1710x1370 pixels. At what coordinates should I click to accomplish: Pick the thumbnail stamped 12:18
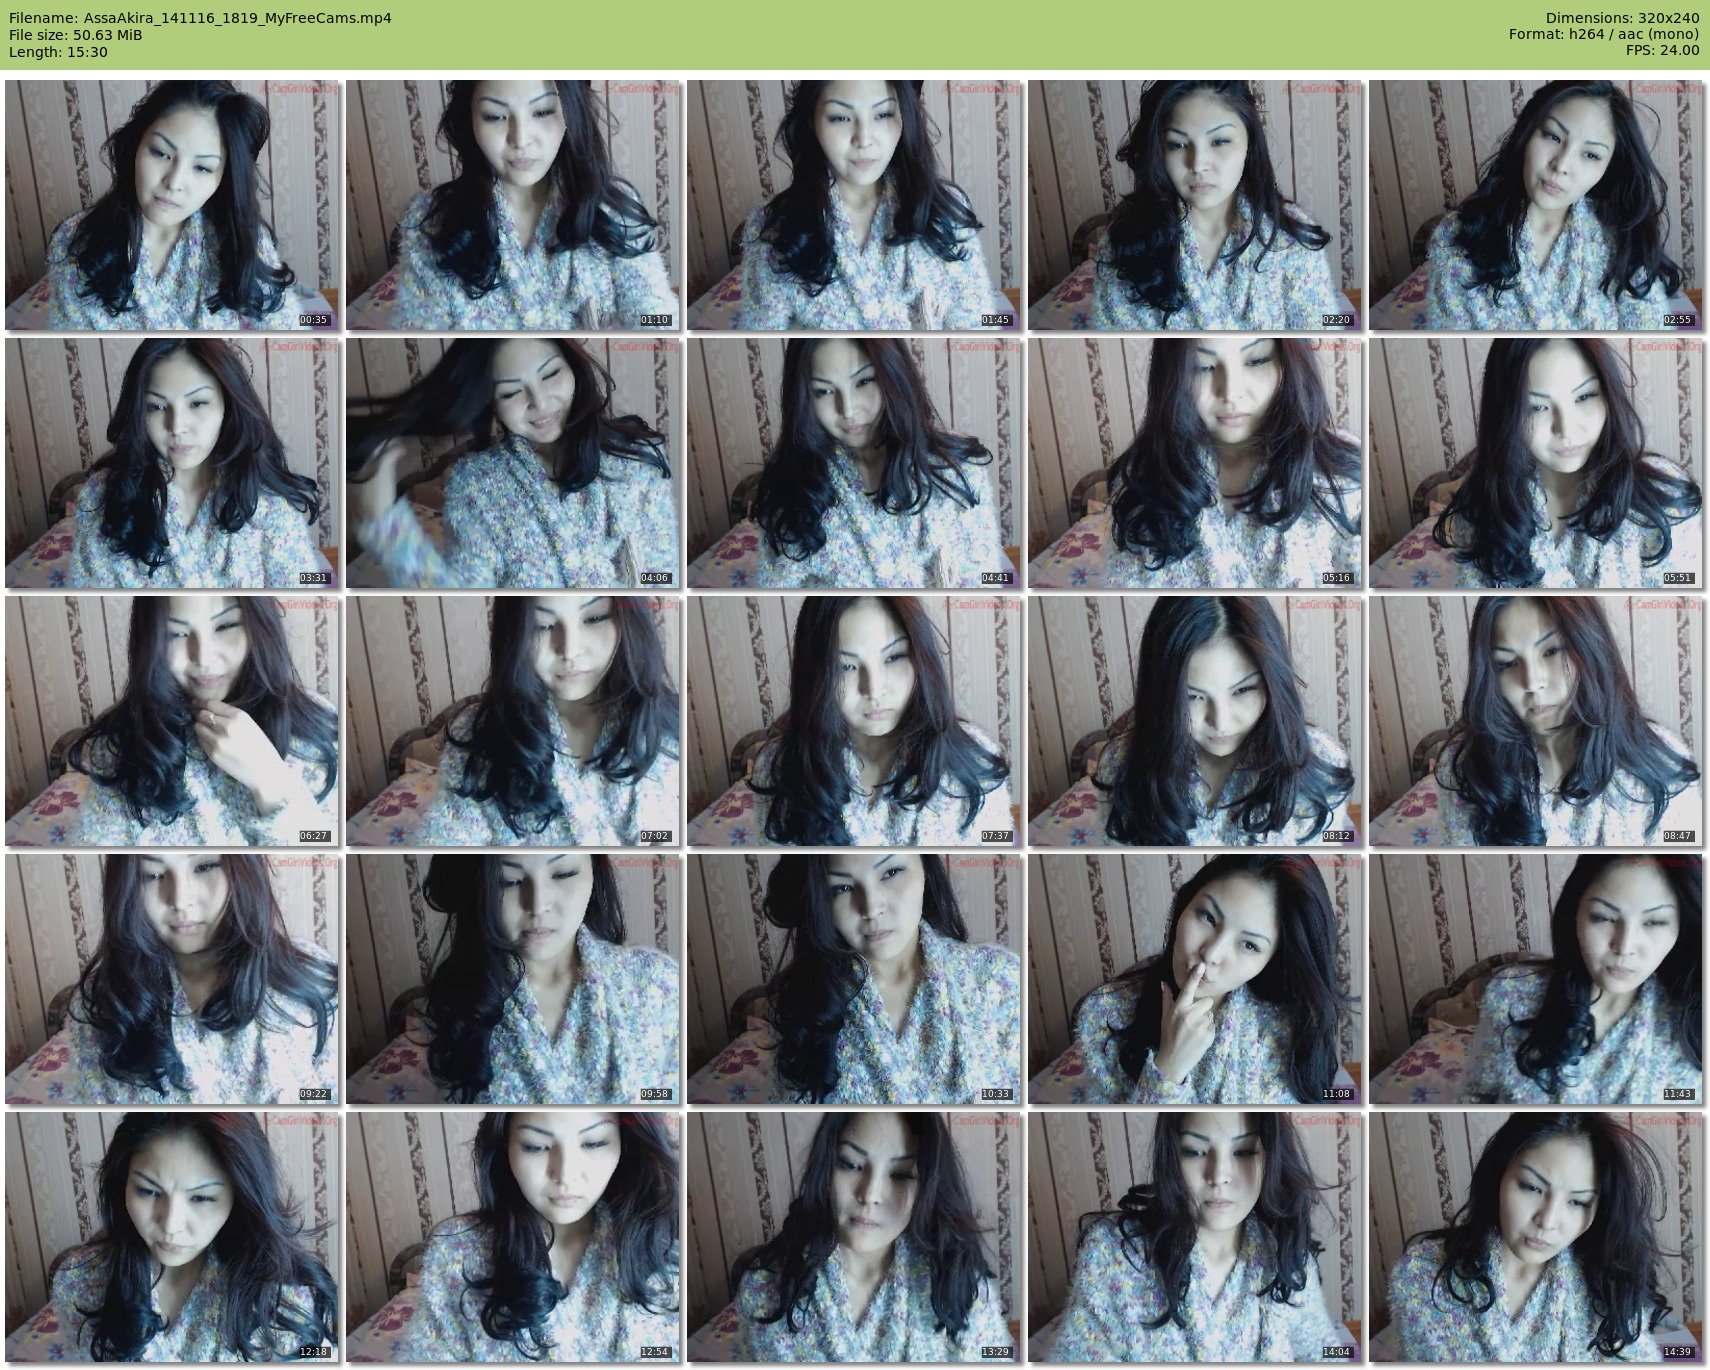[171, 1237]
